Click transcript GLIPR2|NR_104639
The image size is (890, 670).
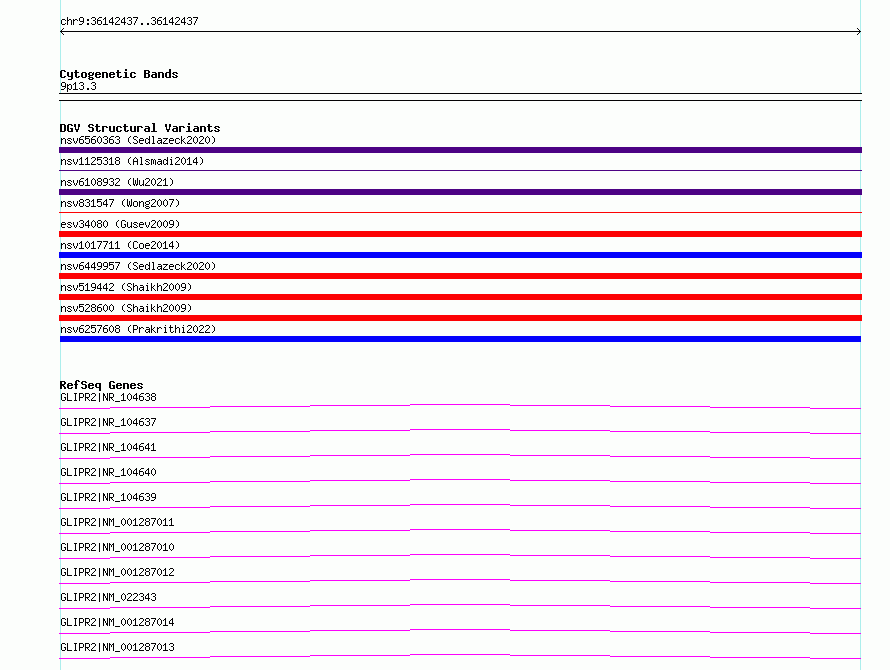pyautogui.click(x=108, y=497)
